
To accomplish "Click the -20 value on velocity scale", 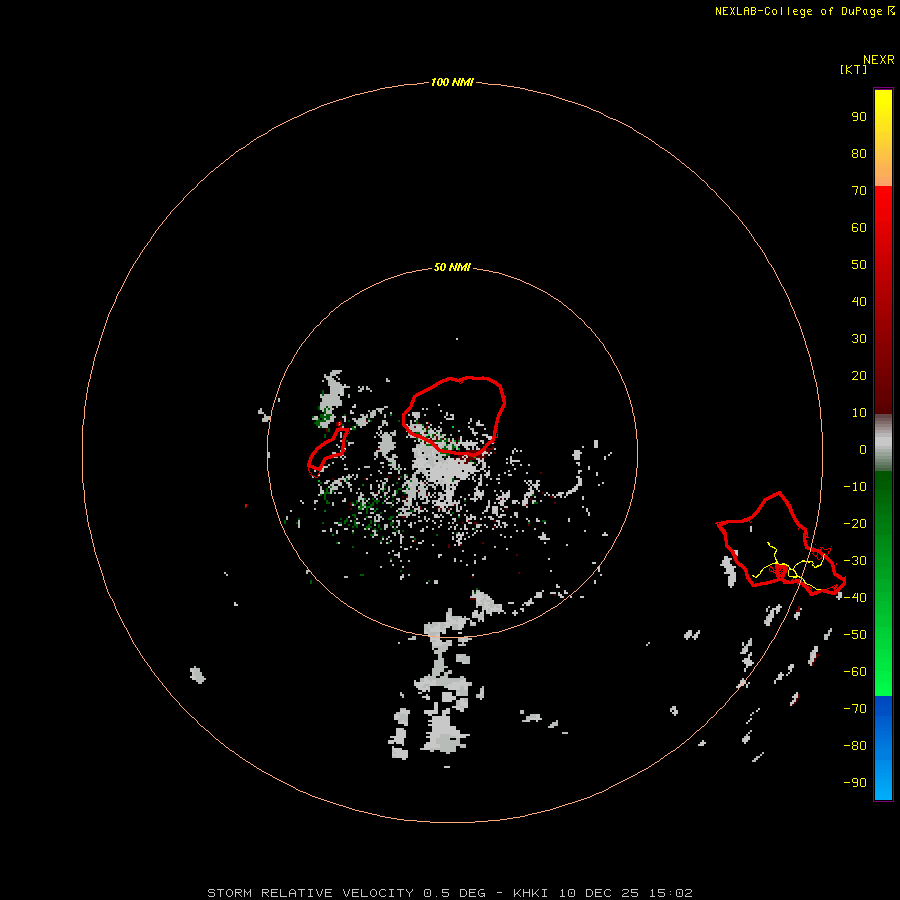I will click(855, 524).
